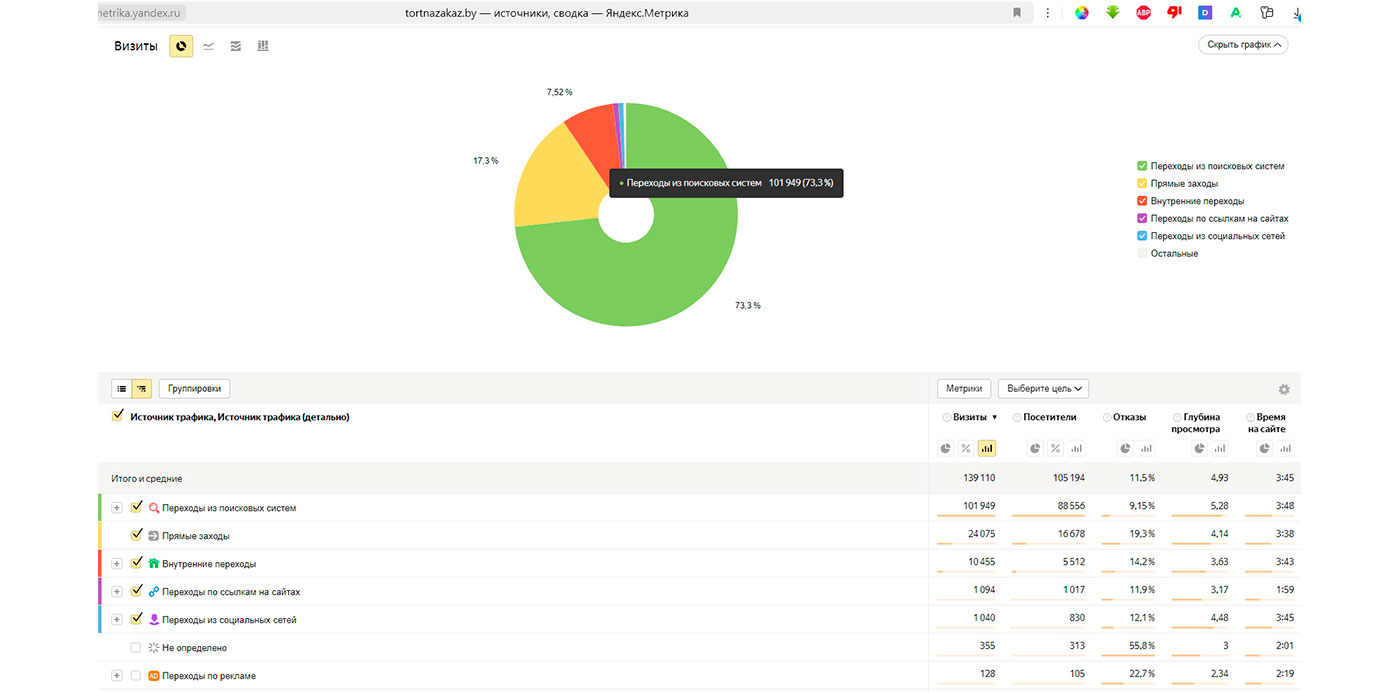Open the red thumbs-down extension
Viewport: 1400px width, 693px height.
[1175, 13]
